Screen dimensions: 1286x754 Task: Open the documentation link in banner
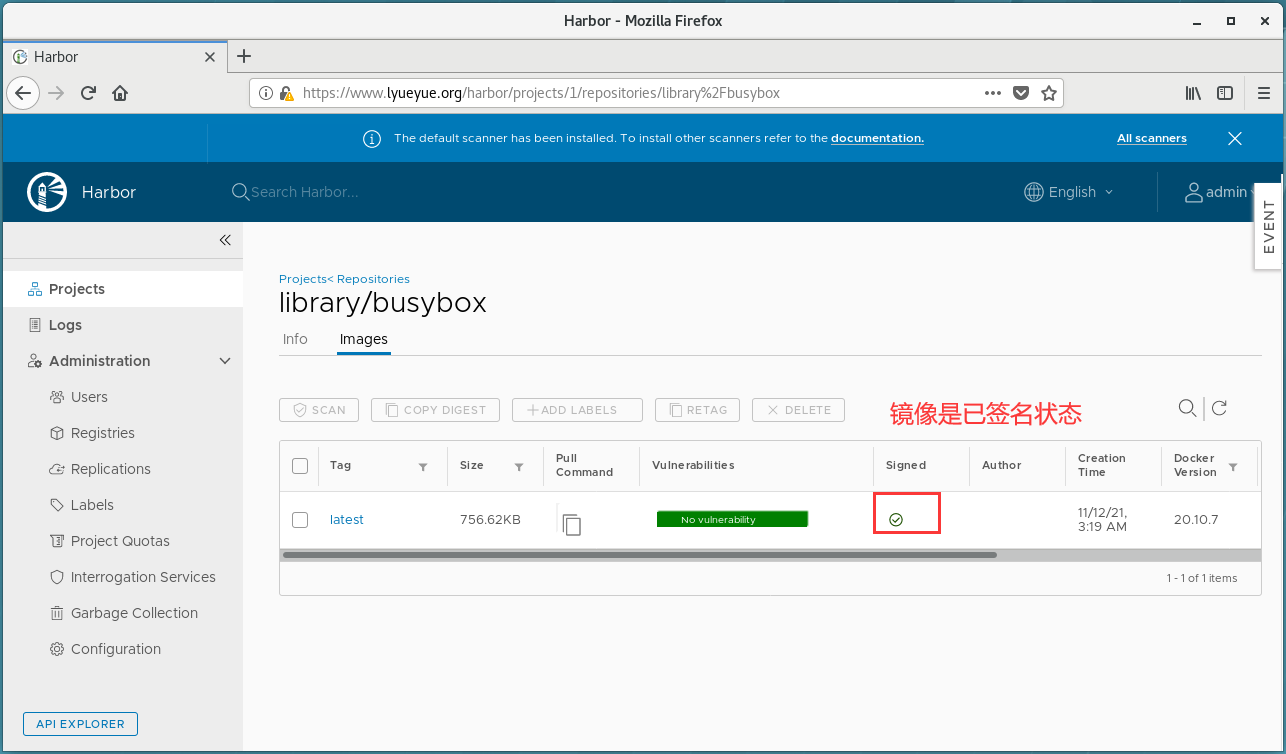point(877,138)
